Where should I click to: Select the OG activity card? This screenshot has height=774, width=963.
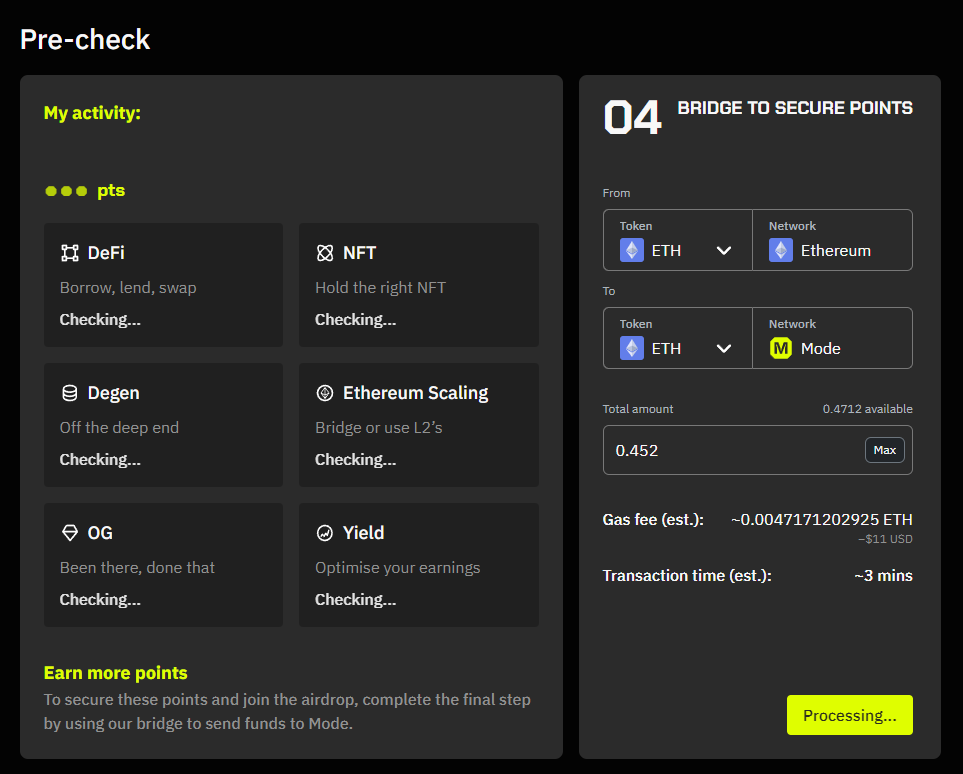click(163, 565)
